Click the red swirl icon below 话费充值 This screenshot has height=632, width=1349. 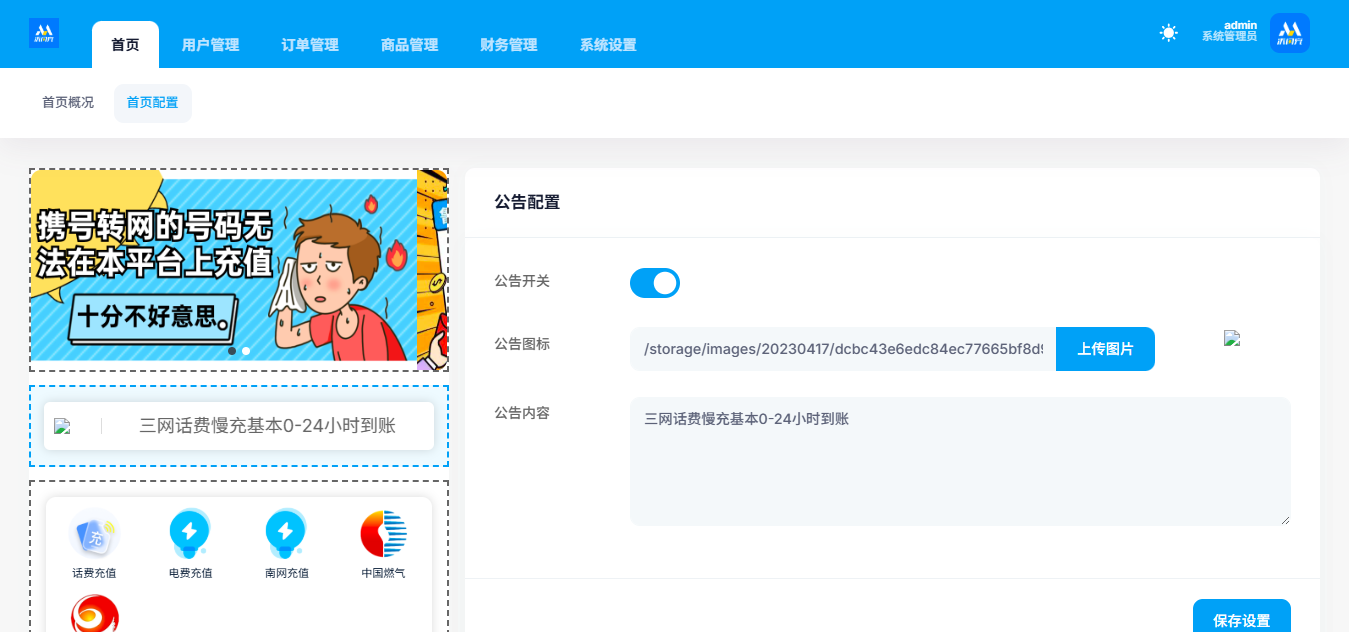tap(95, 614)
